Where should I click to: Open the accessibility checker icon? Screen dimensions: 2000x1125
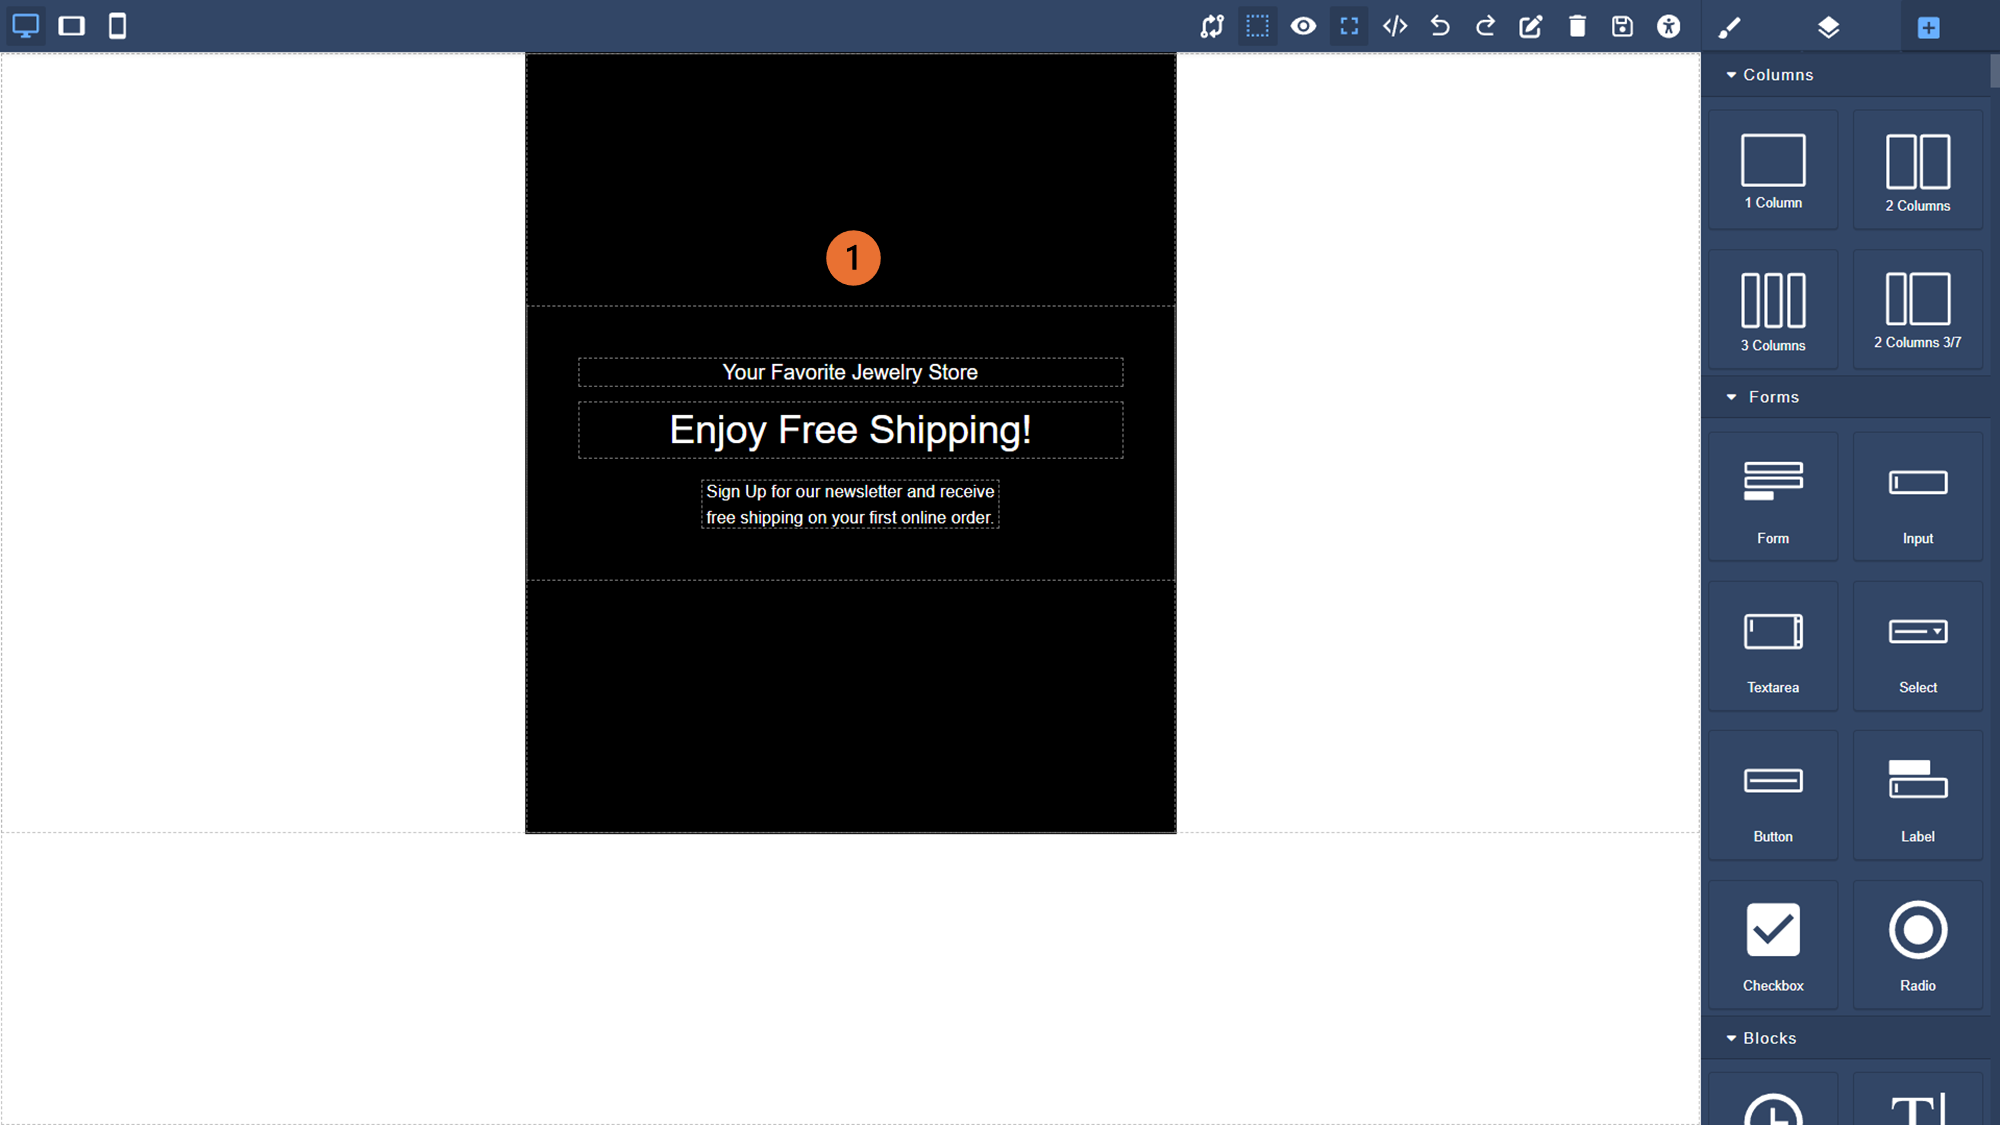(x=1668, y=26)
